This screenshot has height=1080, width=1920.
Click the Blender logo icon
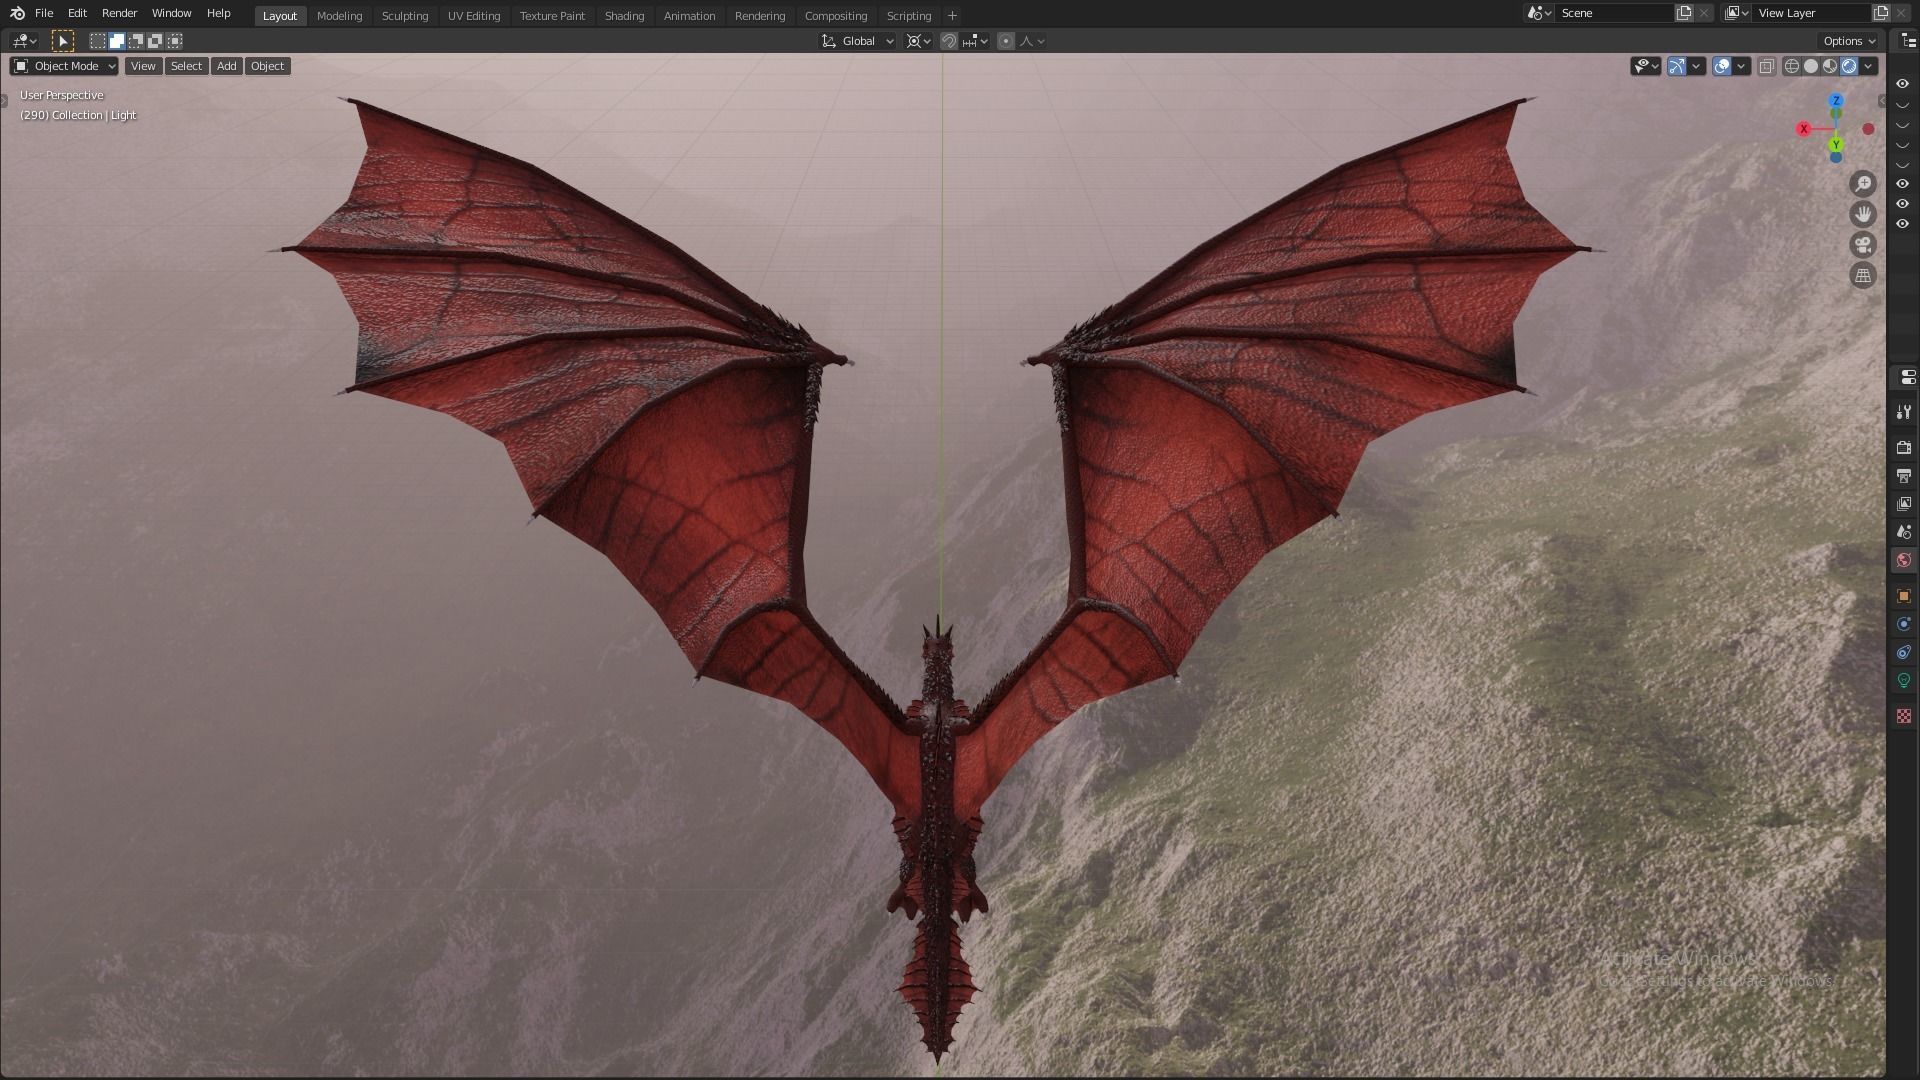pyautogui.click(x=17, y=13)
